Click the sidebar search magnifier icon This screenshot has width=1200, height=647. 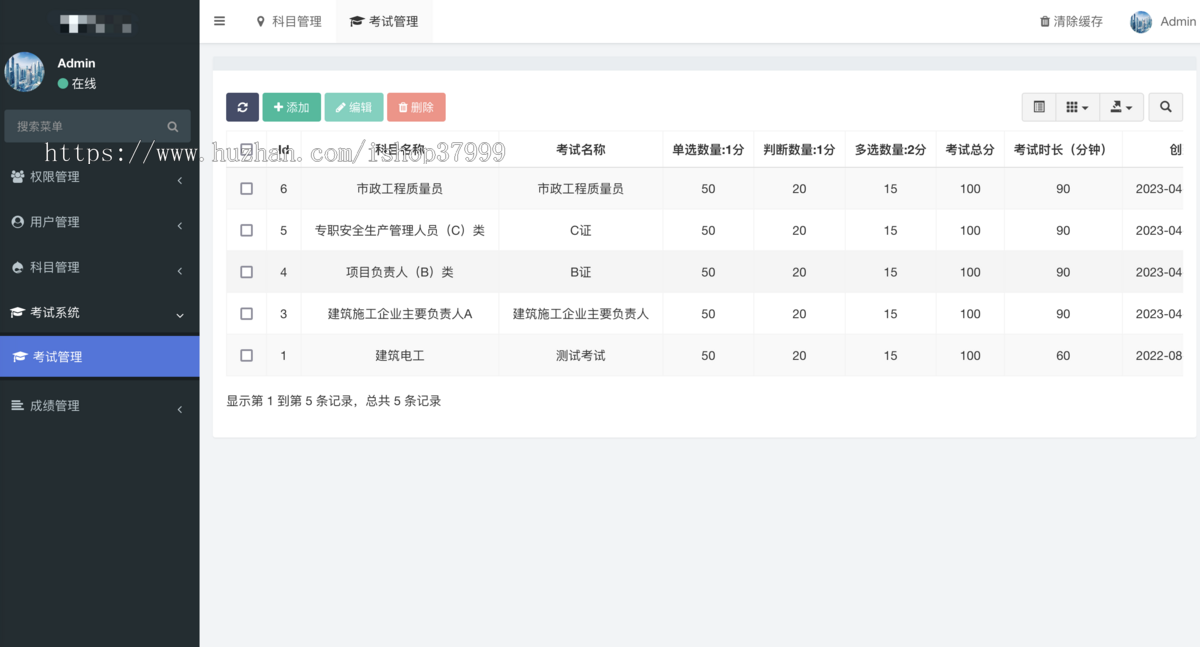(173, 126)
